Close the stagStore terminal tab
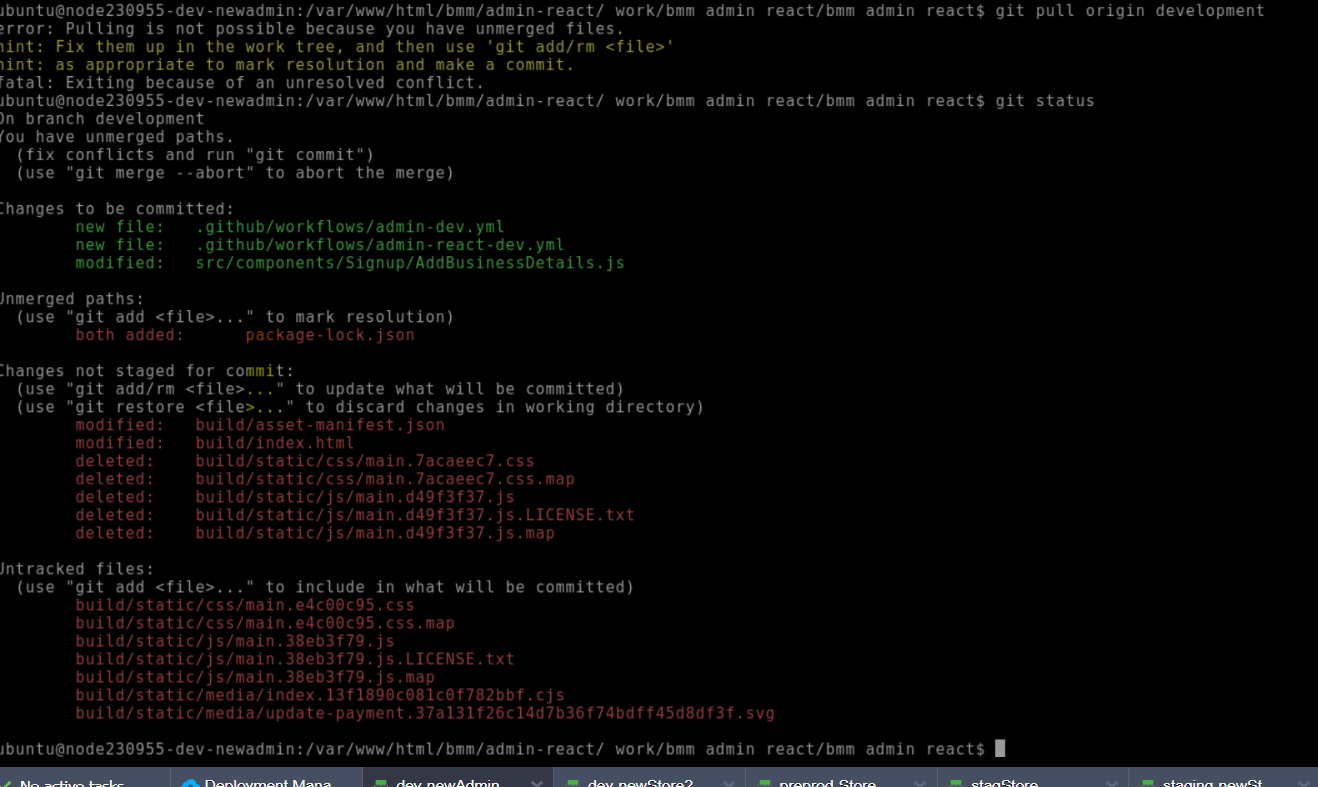Viewport: 1318px width, 787px height. 1111,784
